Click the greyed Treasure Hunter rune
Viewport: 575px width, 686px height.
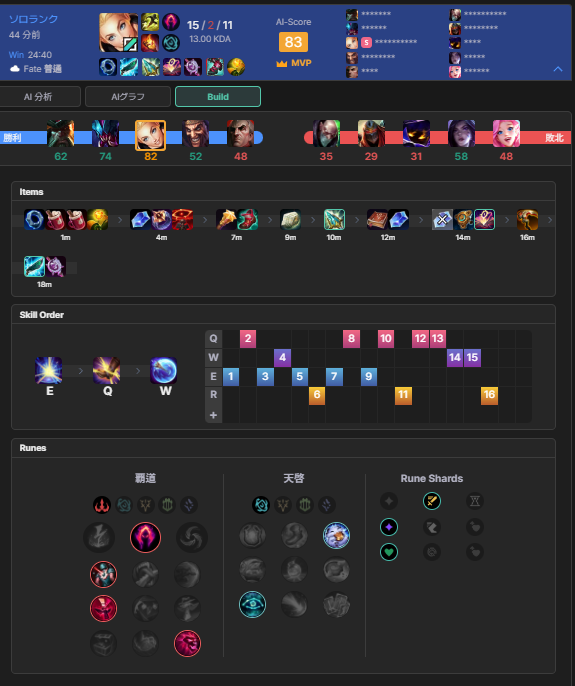point(103,643)
